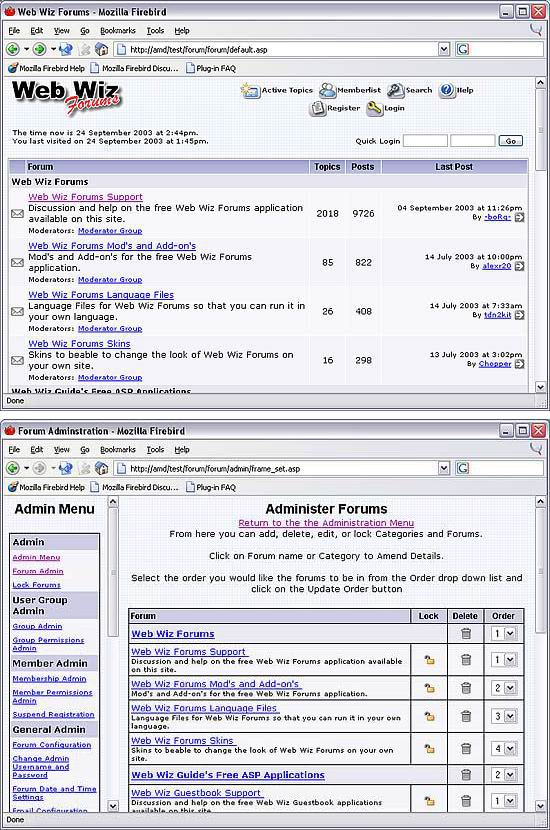Screen dimensions: 550x830
Task: Click the Login key icon in forum header
Action: [374, 109]
